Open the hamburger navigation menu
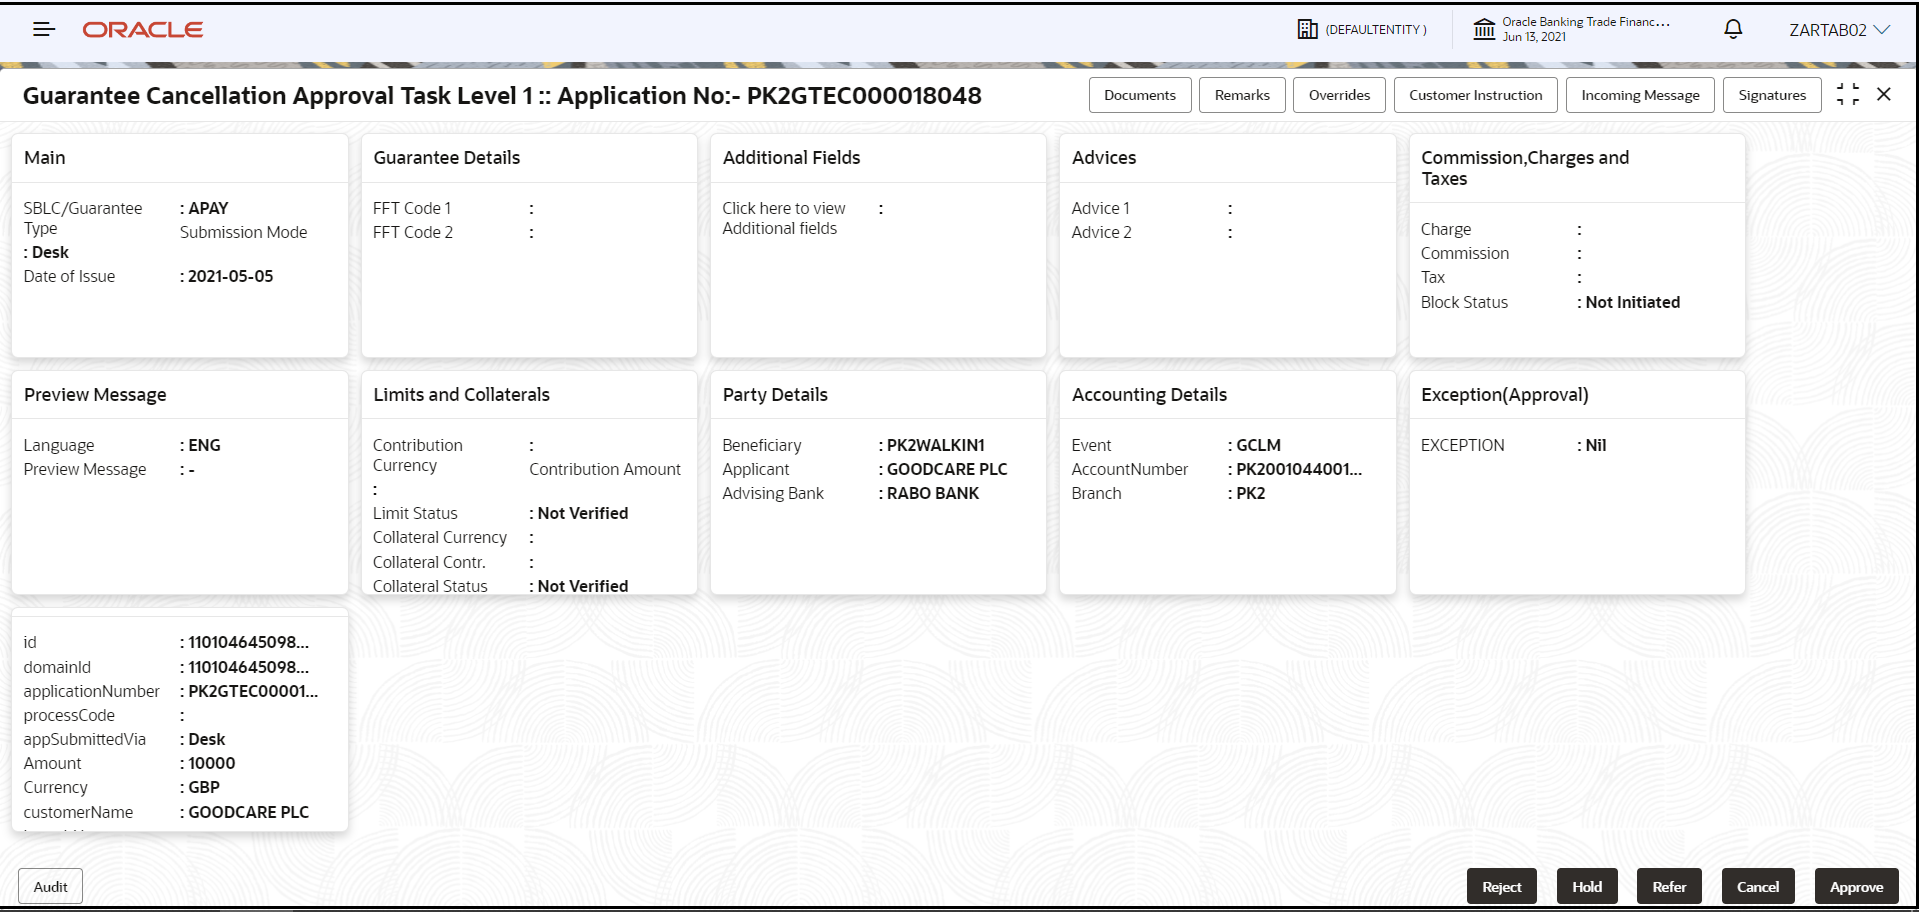The image size is (1920, 912). click(43, 29)
